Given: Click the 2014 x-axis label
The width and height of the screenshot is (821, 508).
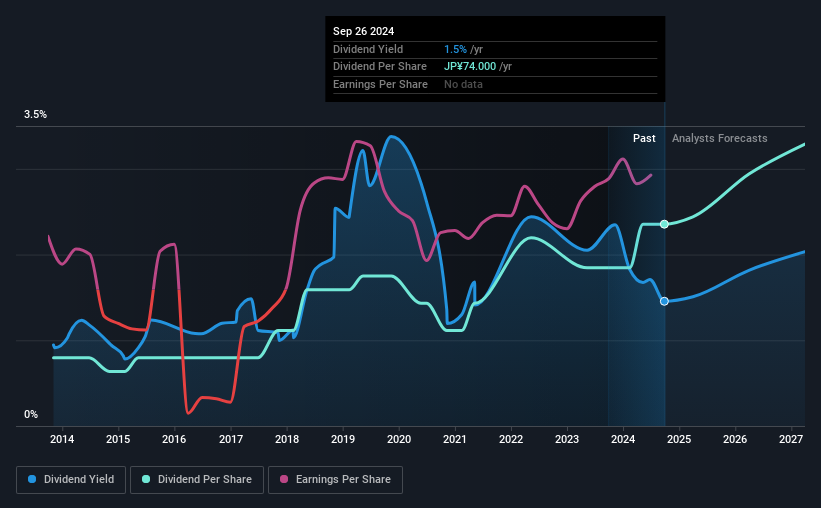Looking at the screenshot, I should click(x=62, y=439).
